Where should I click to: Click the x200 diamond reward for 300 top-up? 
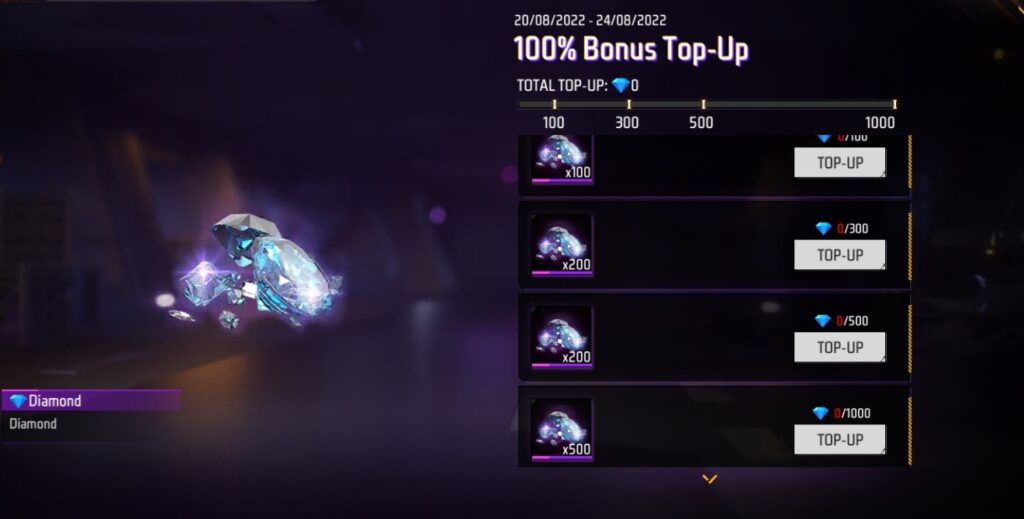562,244
